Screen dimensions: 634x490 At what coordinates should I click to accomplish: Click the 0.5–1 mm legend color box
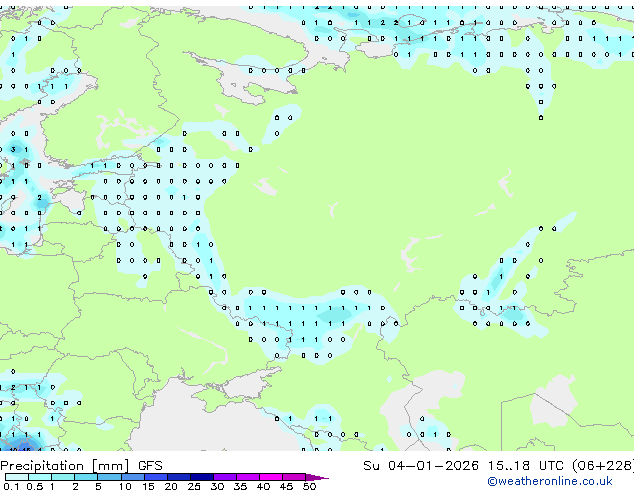(x=40, y=477)
